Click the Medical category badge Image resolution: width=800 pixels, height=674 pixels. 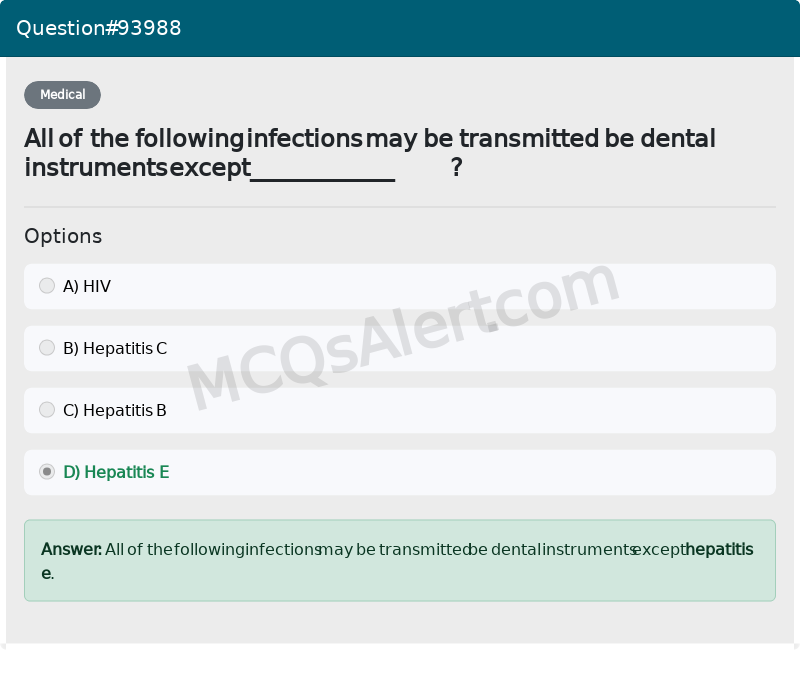62,95
